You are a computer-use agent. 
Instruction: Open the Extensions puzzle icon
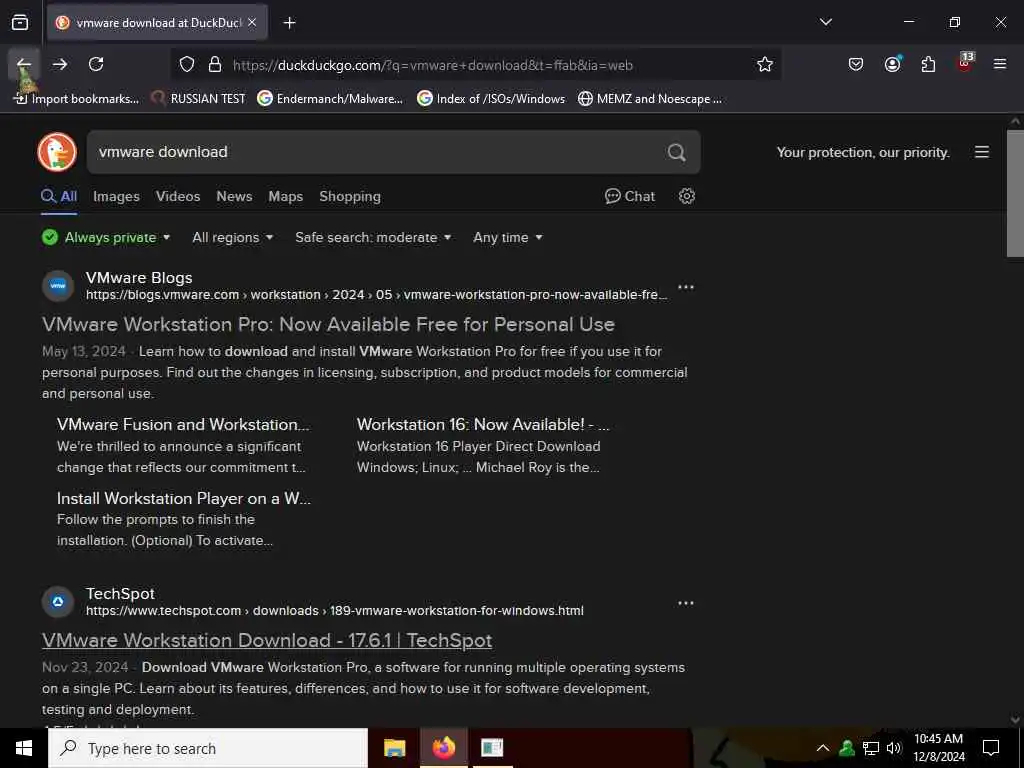click(x=928, y=64)
